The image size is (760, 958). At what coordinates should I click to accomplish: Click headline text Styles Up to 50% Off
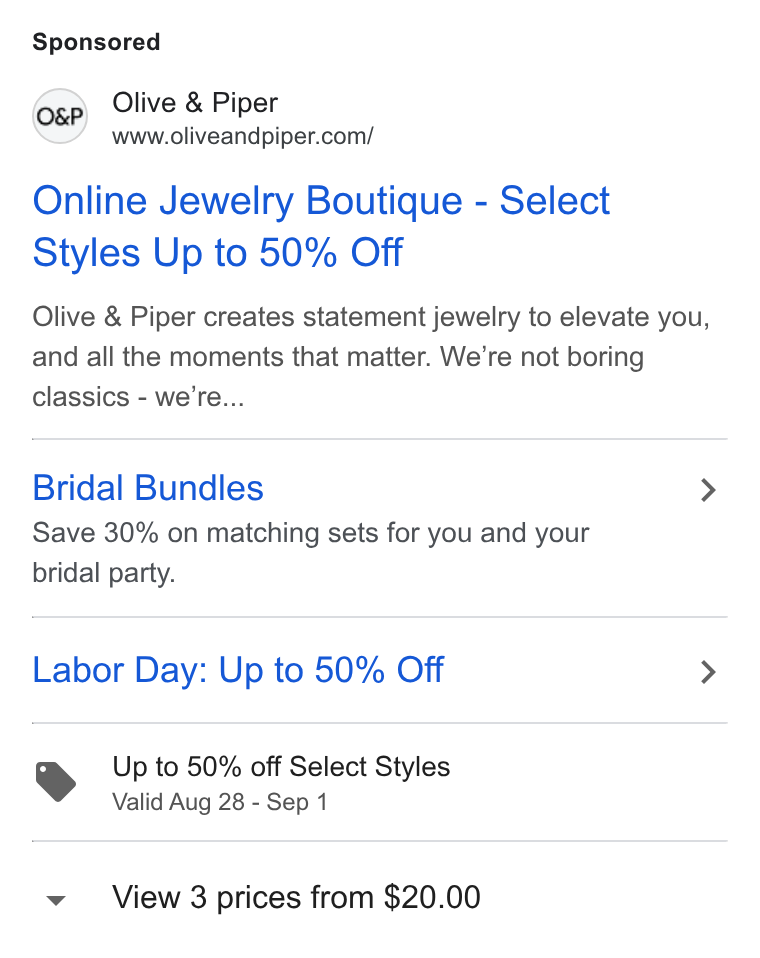pos(217,253)
